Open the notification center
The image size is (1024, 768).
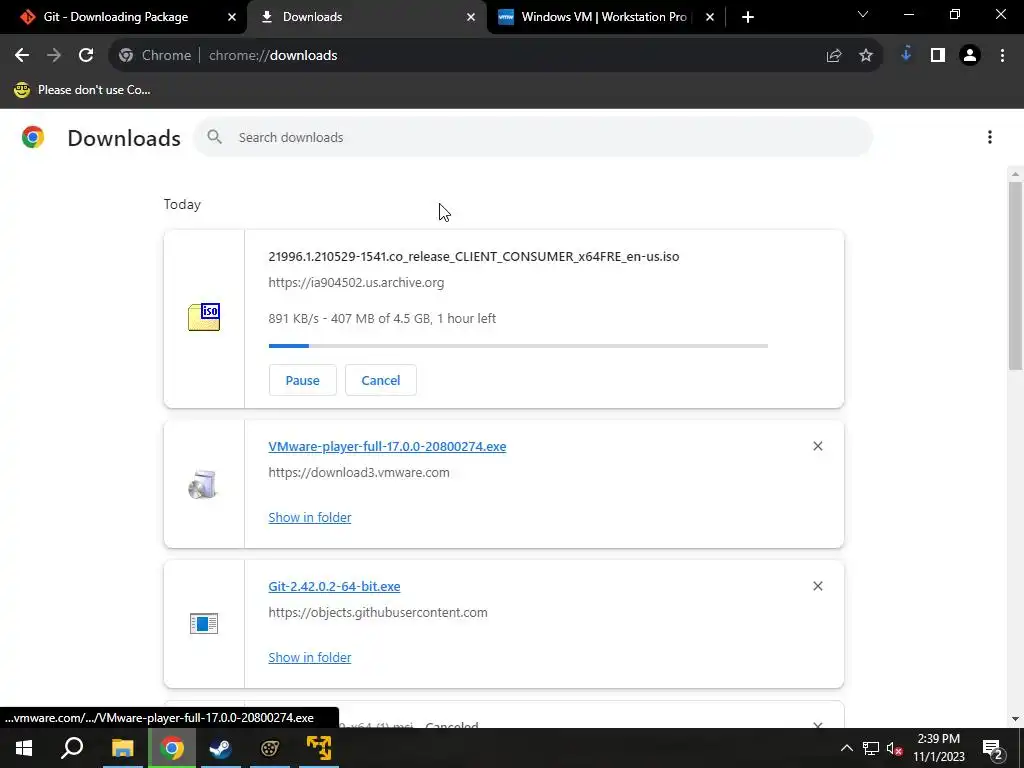coord(993,748)
